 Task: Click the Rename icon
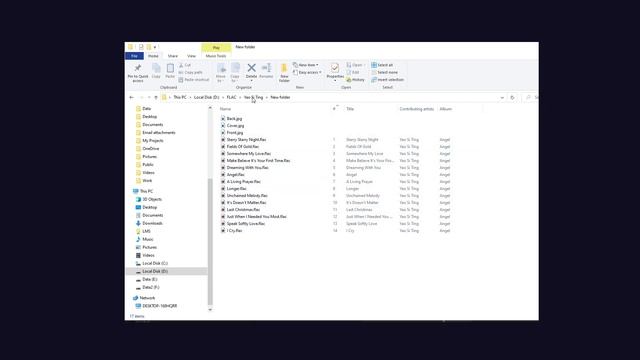[266, 68]
